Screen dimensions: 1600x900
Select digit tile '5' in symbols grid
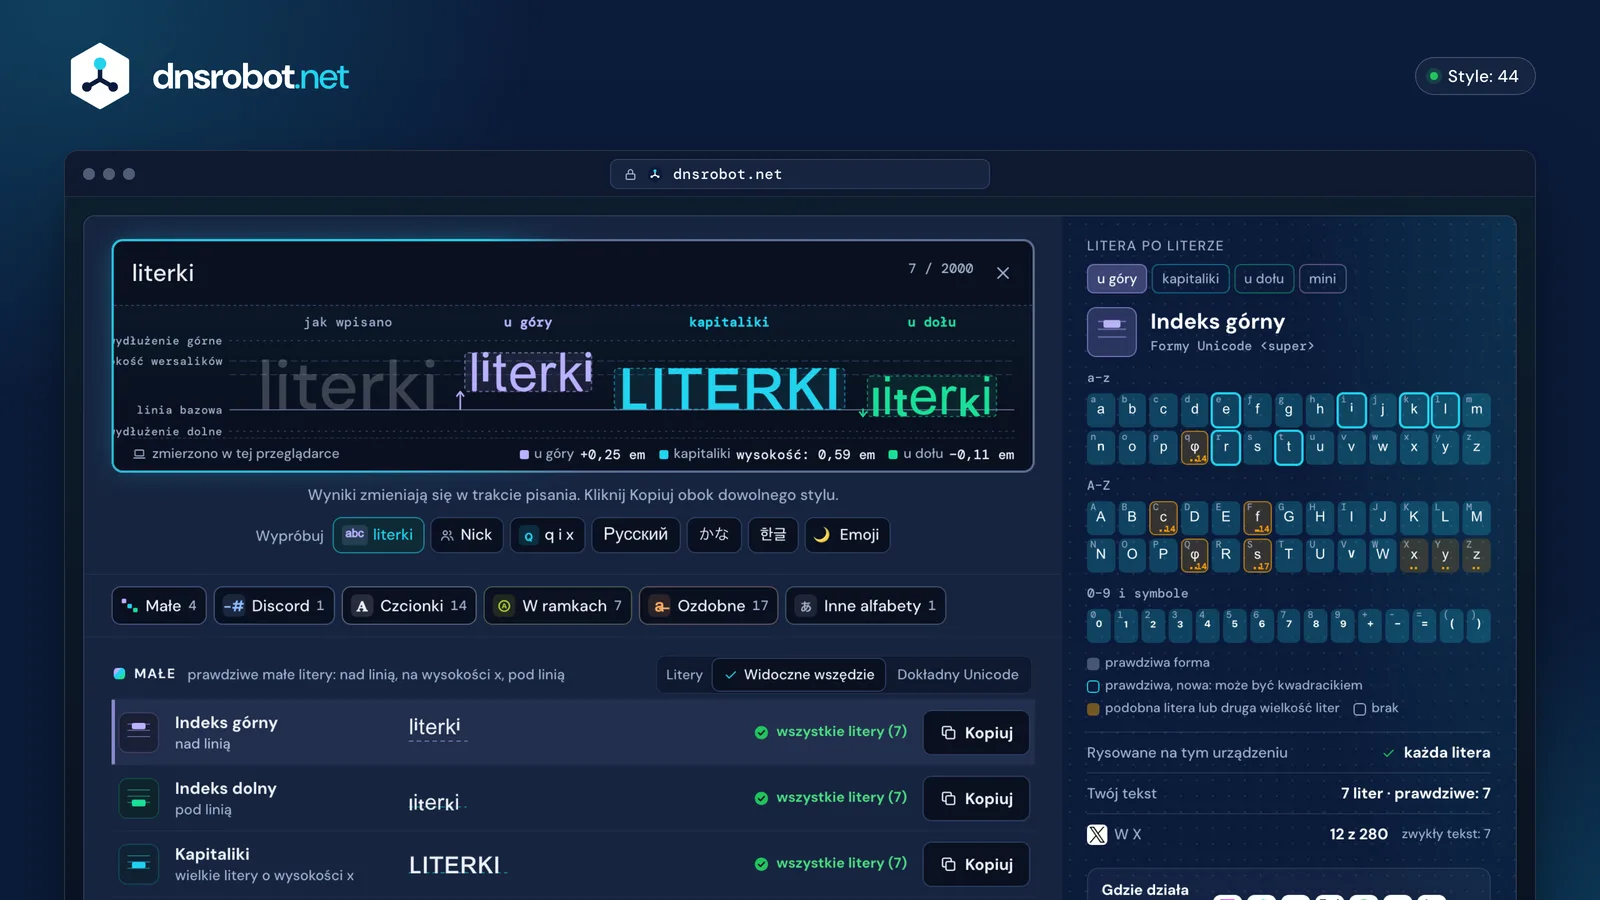[1234, 625]
